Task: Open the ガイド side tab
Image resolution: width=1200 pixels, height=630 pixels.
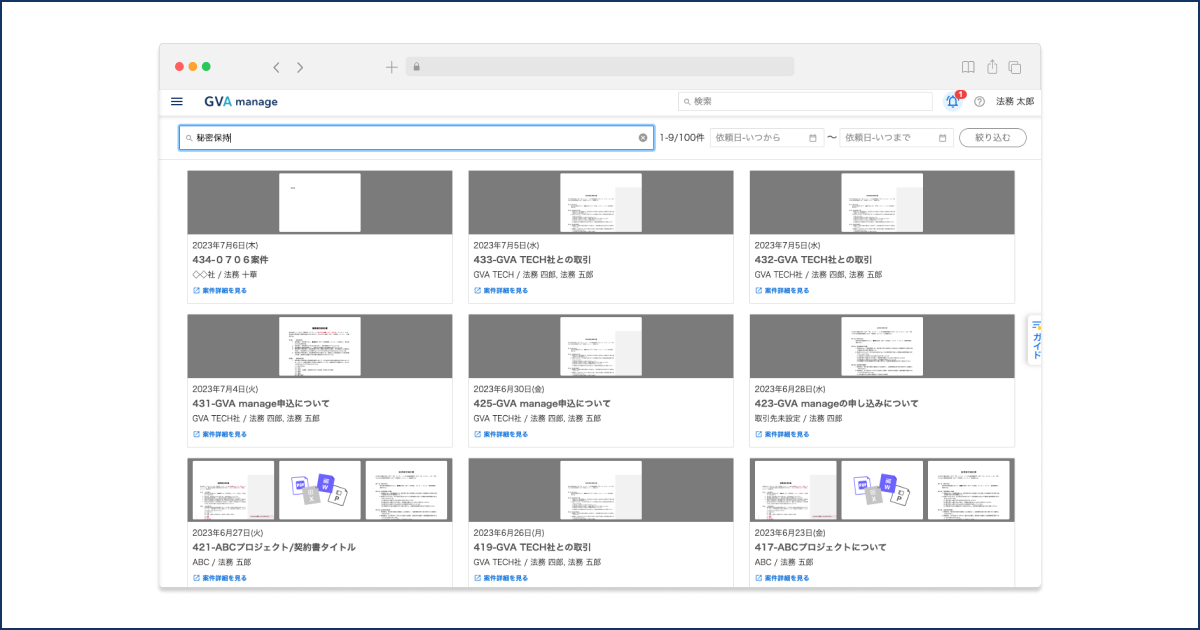Action: (x=1036, y=341)
